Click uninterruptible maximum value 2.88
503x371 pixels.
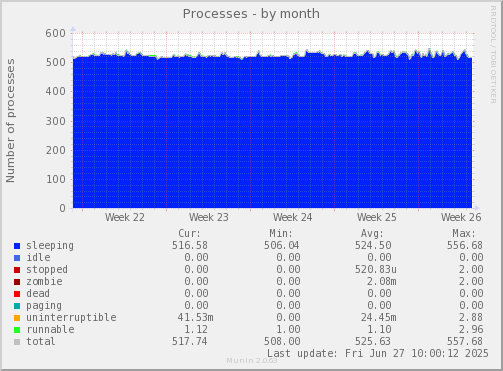471,317
